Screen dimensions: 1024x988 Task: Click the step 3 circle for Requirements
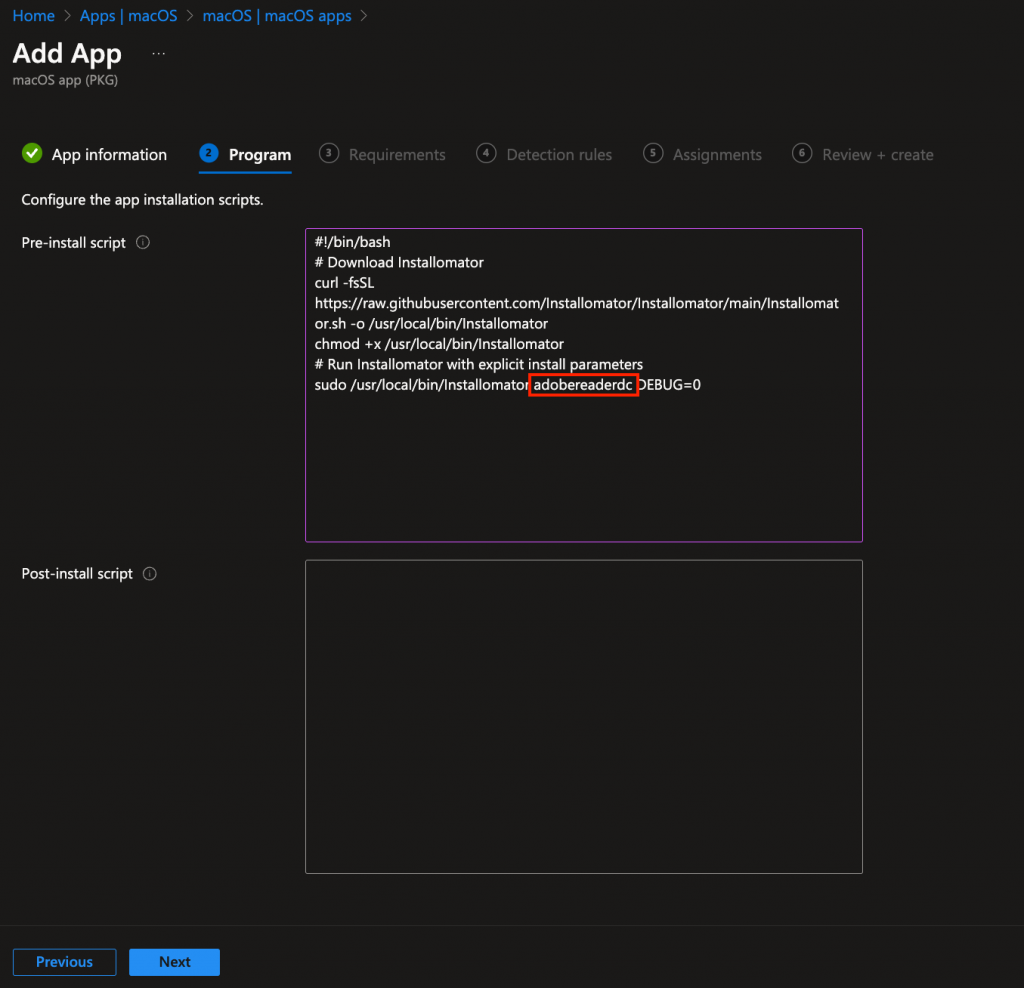point(328,154)
